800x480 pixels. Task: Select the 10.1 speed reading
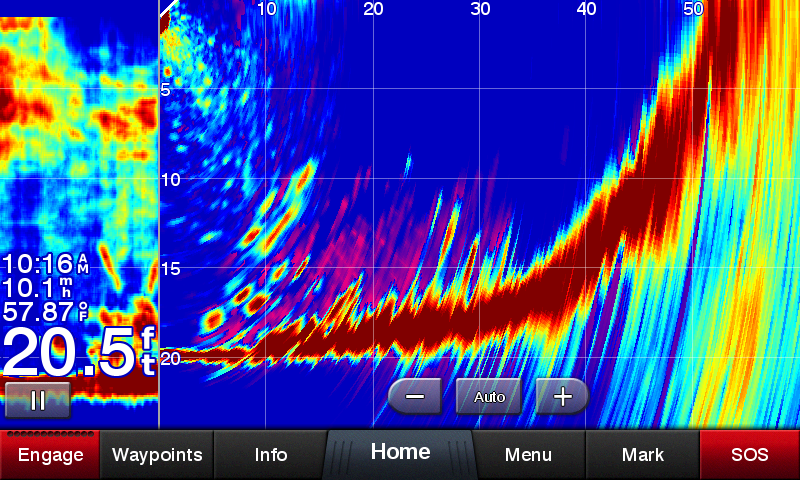pos(45,288)
